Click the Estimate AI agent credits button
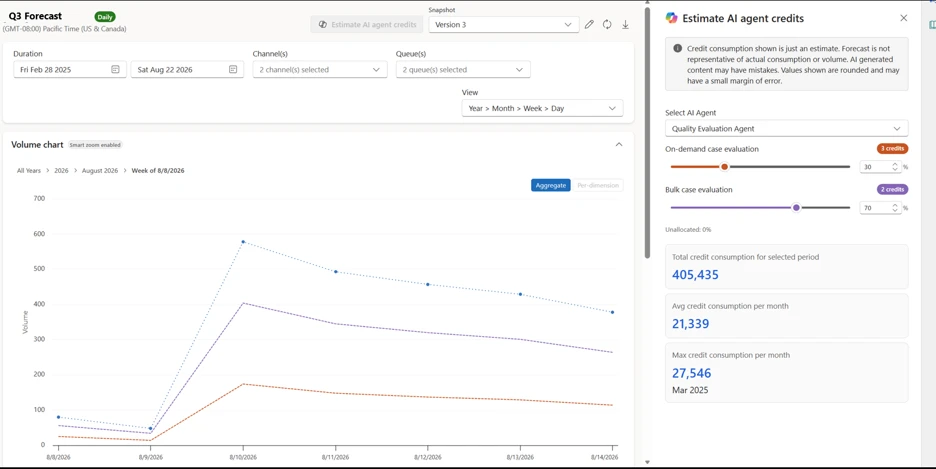The image size is (936, 469). point(367,24)
